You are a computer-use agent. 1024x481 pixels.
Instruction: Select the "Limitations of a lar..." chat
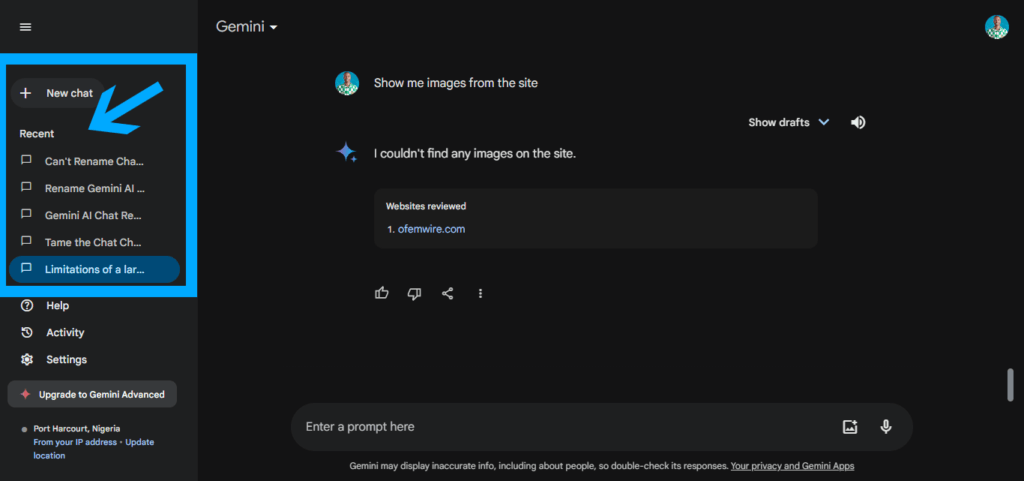[94, 269]
